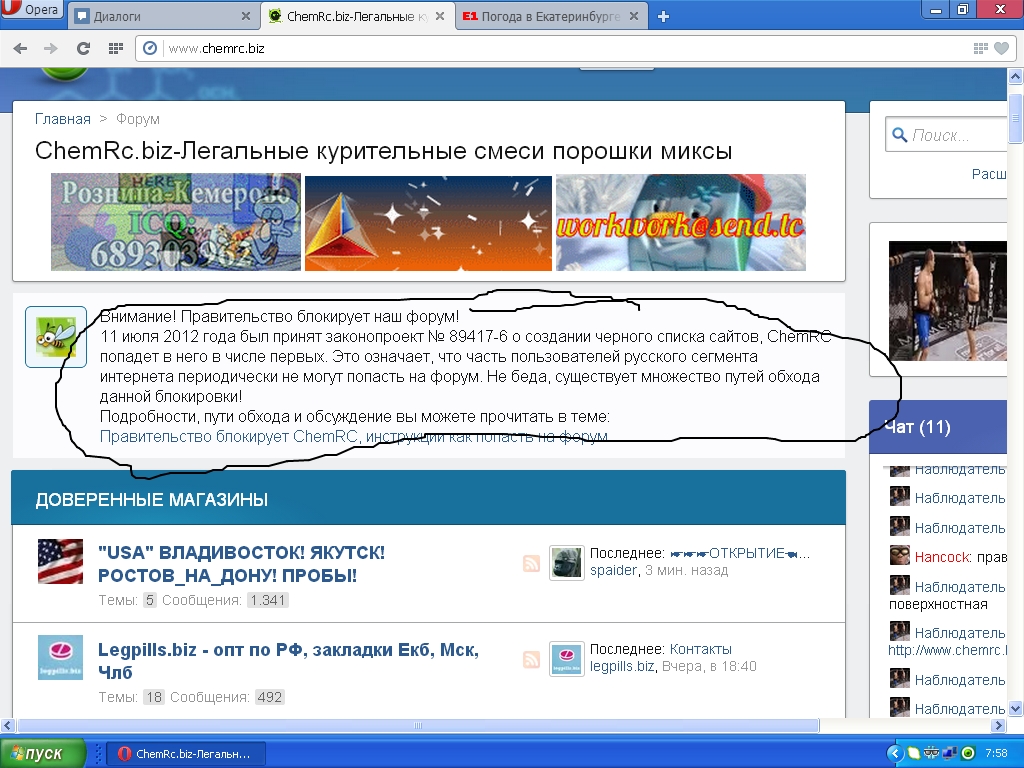Click legpills.biz avatar next to Контакты
Image resolution: width=1024 pixels, height=768 pixels.
(x=567, y=659)
